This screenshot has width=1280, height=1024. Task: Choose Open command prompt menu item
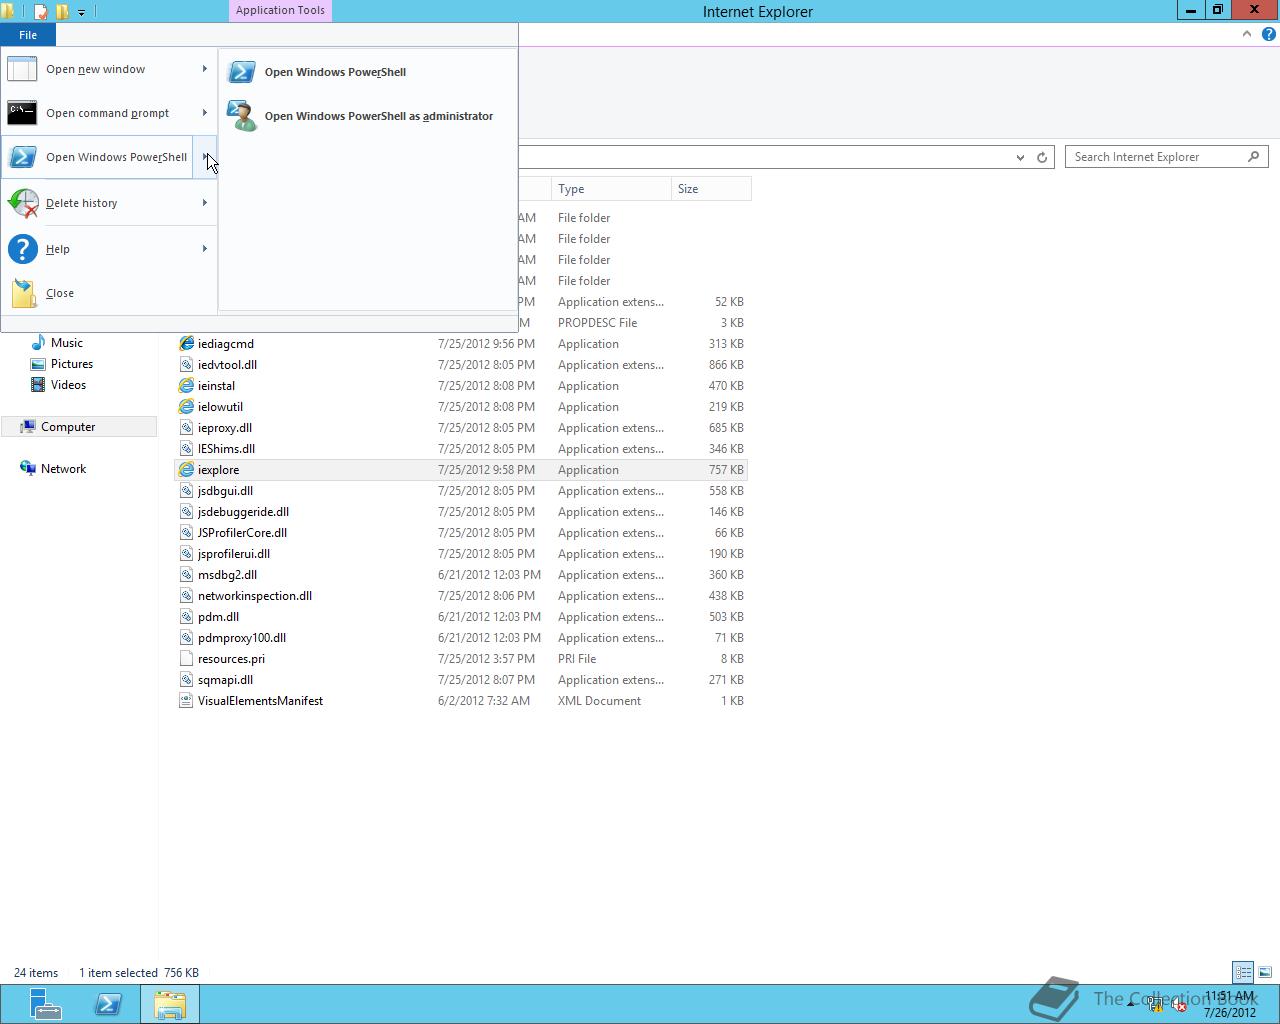coord(109,113)
